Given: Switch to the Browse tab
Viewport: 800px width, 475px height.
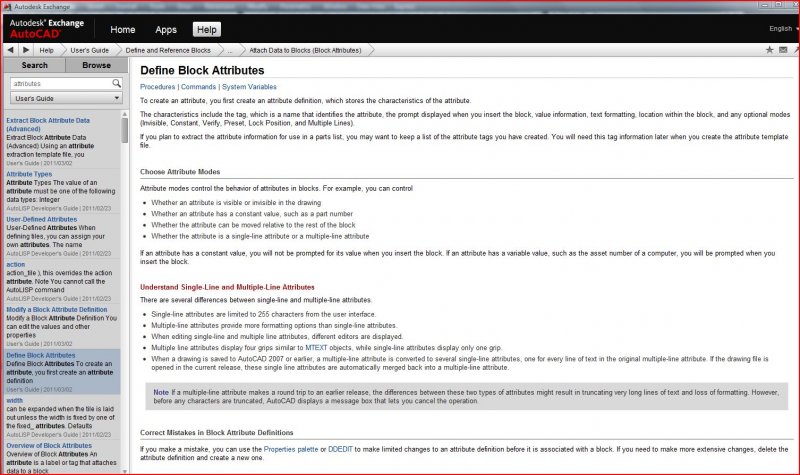Looking at the screenshot, I should [96, 65].
